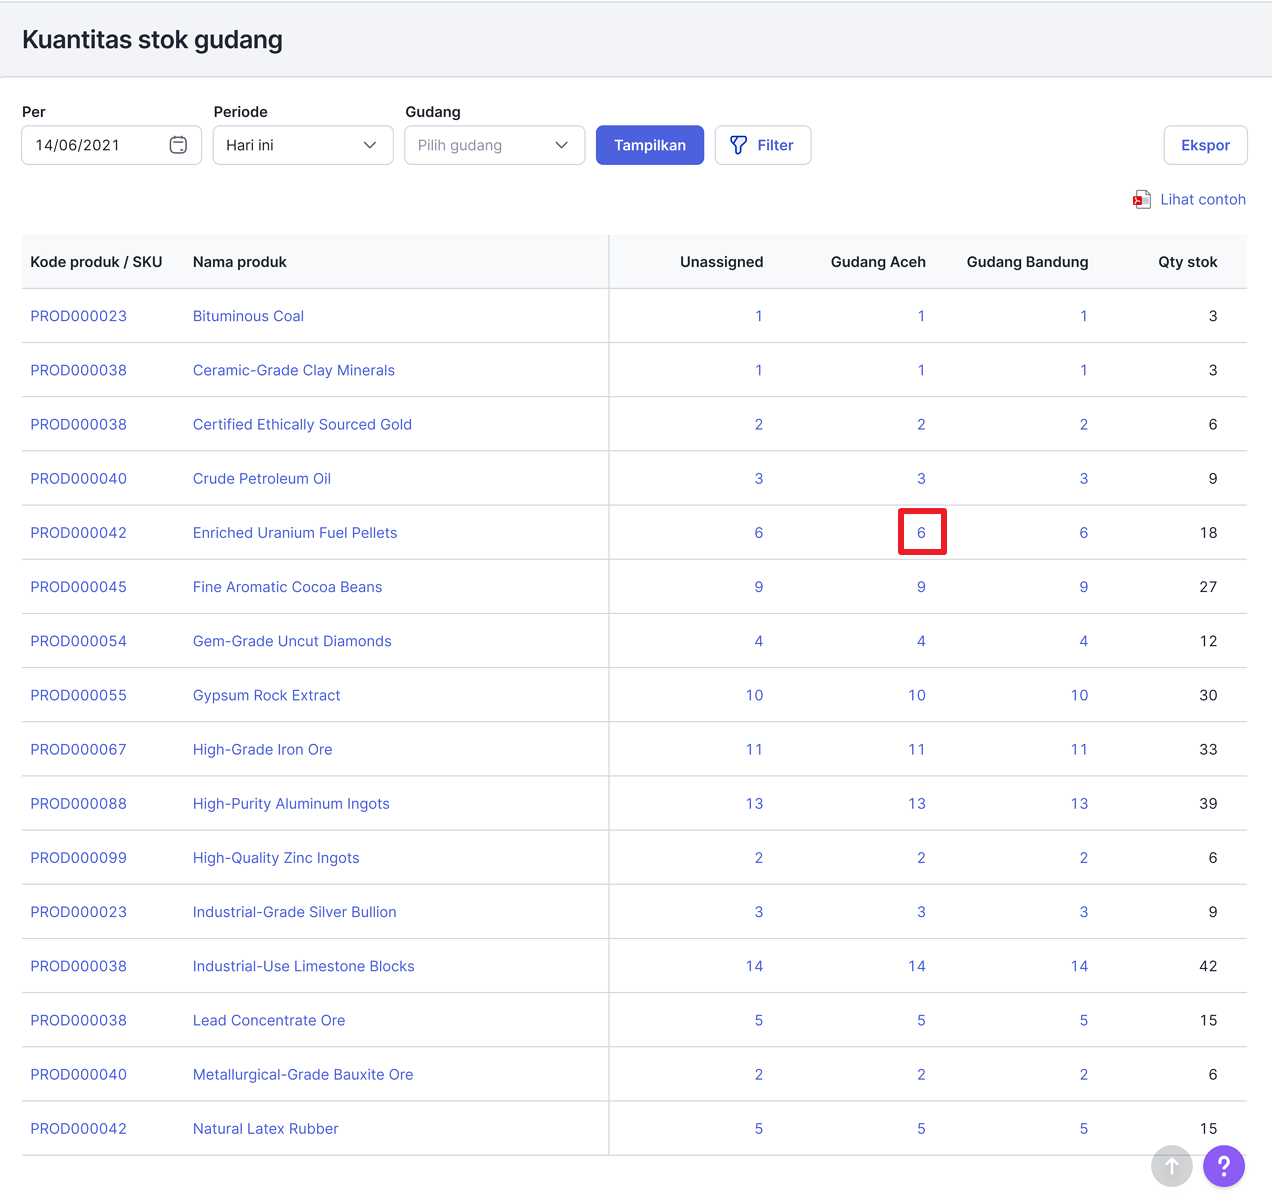Open the calendar icon in Per field
The image size is (1272, 1196).
click(x=178, y=145)
